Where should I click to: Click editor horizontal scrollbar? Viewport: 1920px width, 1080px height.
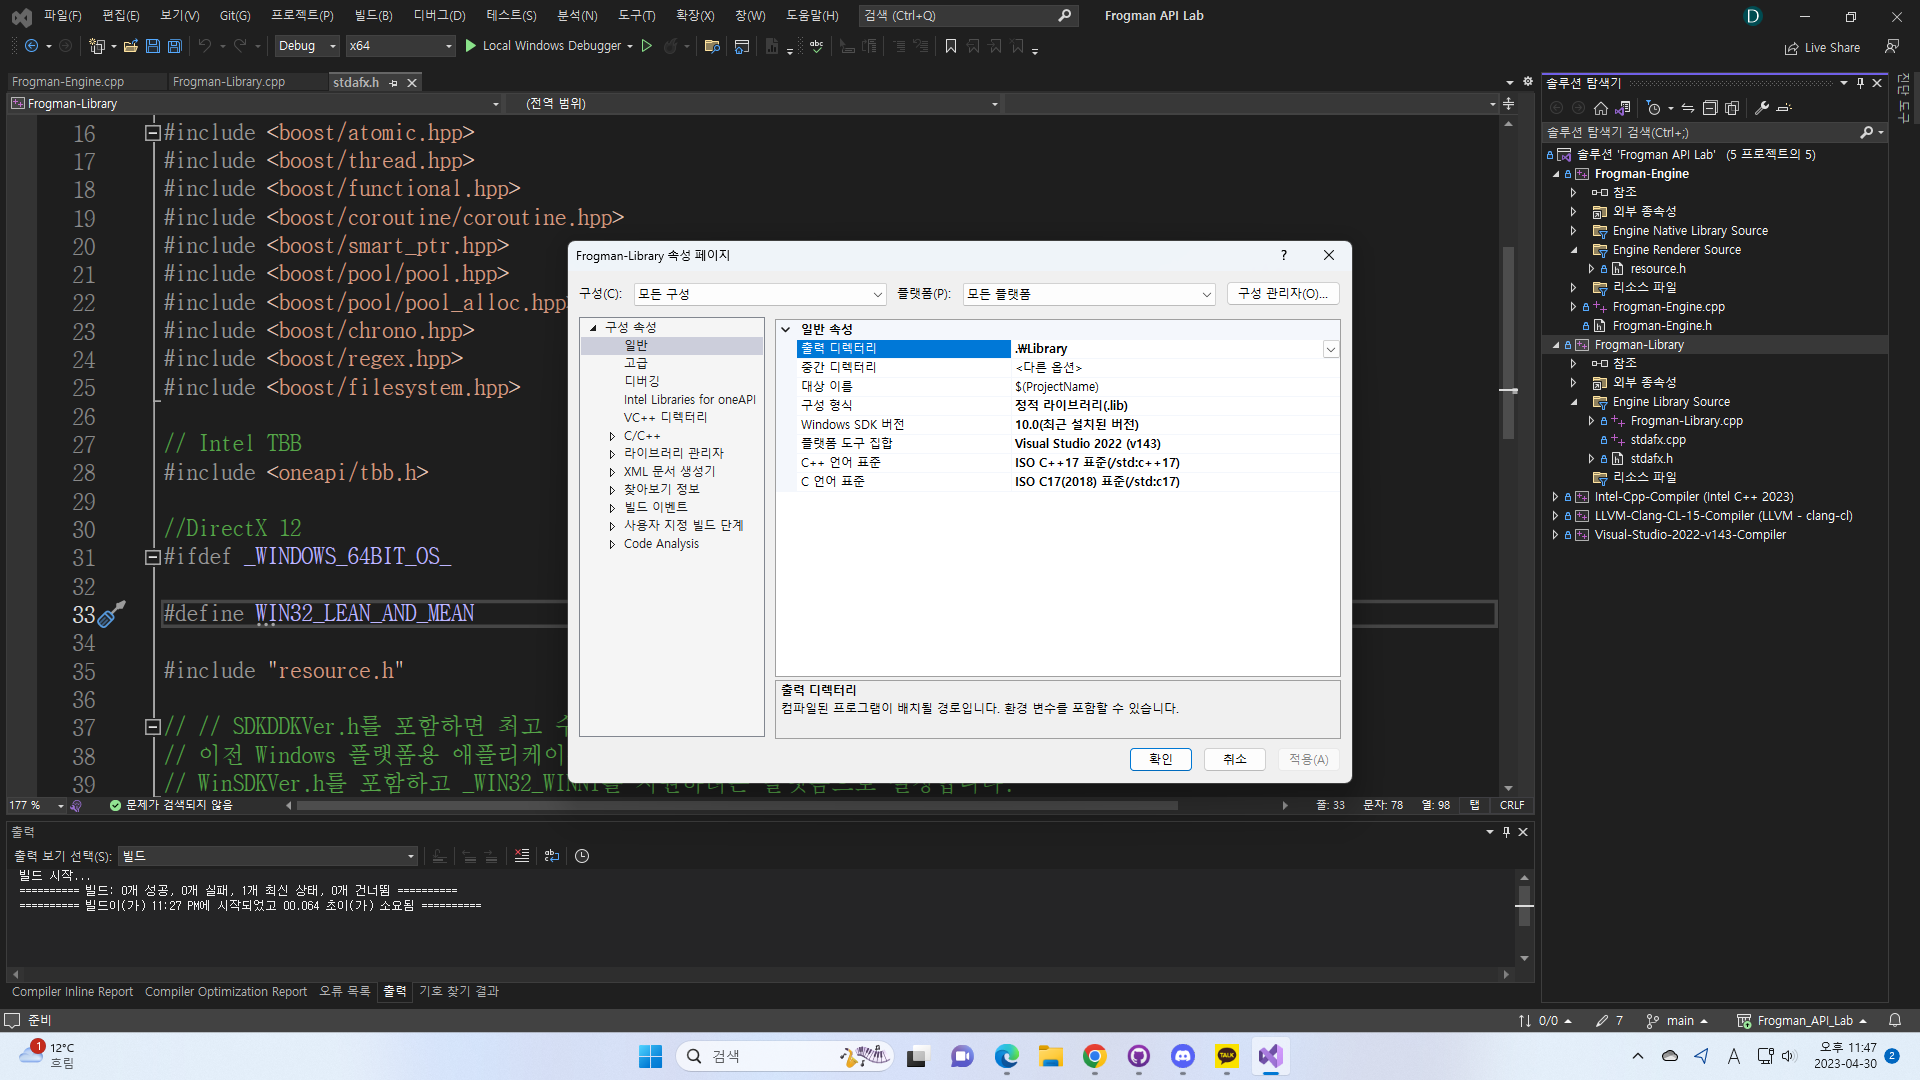tap(737, 805)
